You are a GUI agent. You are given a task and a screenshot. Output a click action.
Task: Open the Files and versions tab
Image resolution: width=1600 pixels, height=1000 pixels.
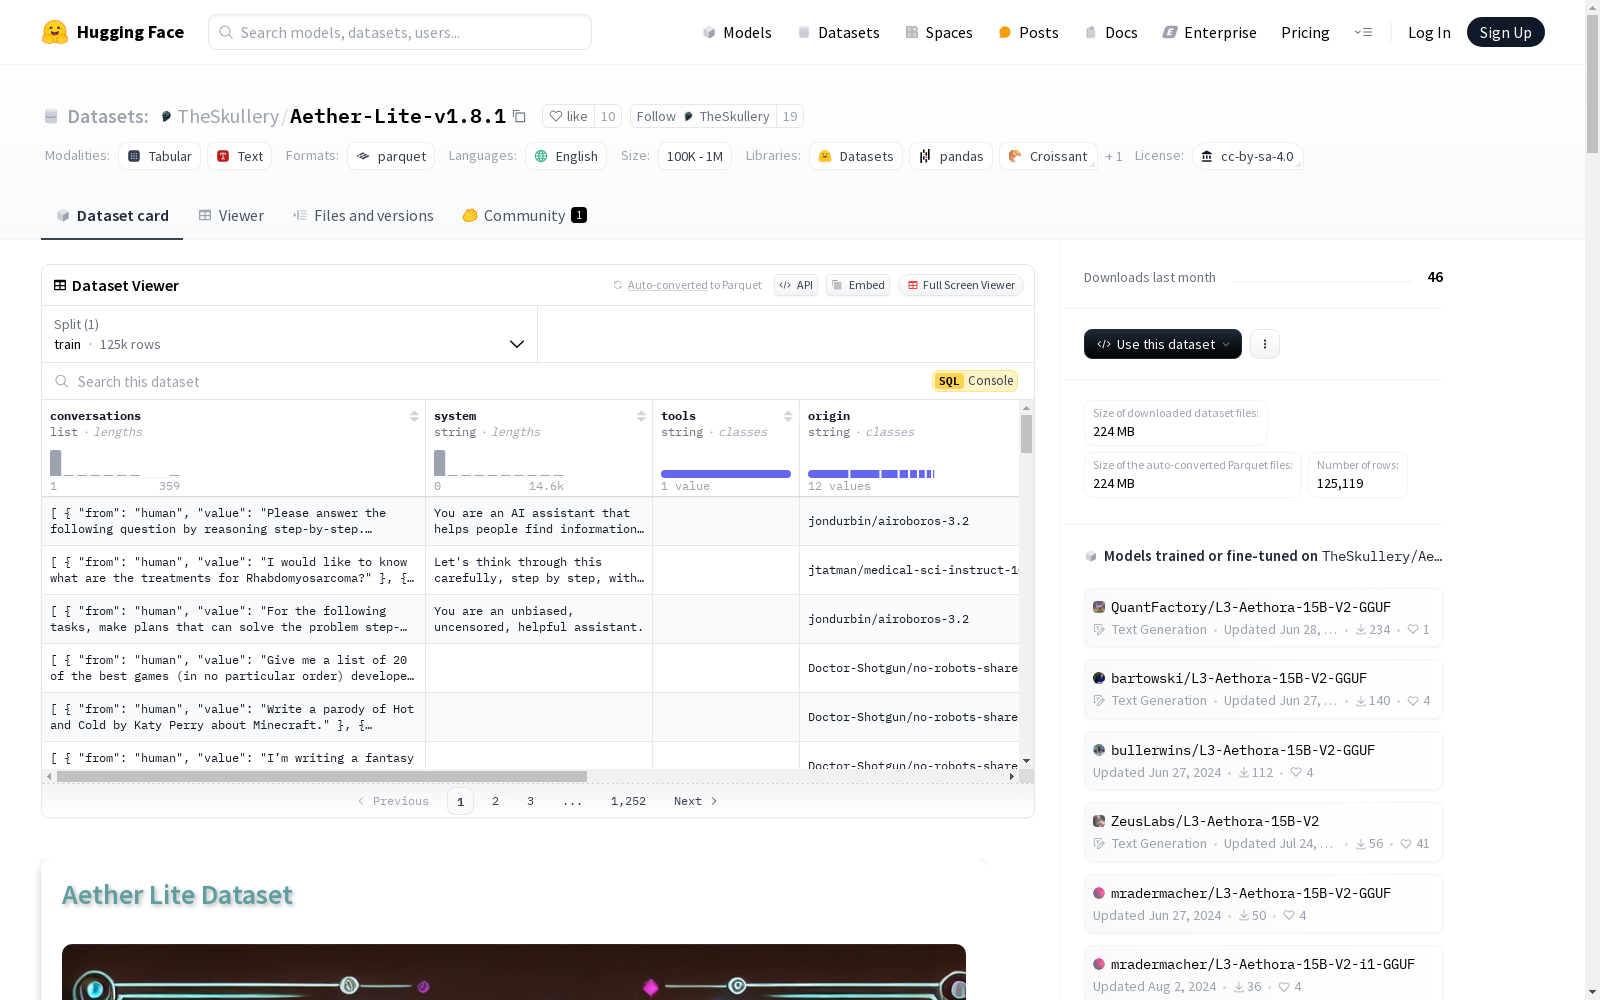pos(363,216)
